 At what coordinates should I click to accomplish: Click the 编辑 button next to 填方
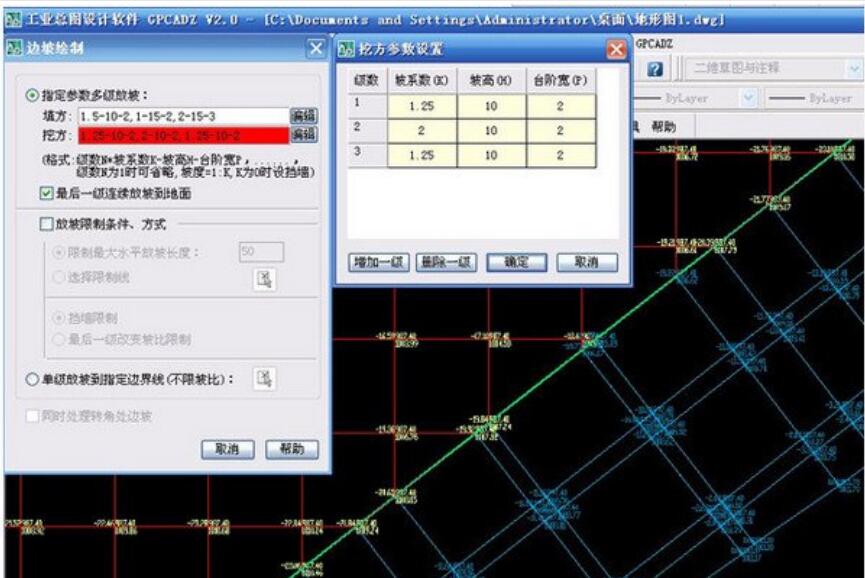click(x=303, y=116)
